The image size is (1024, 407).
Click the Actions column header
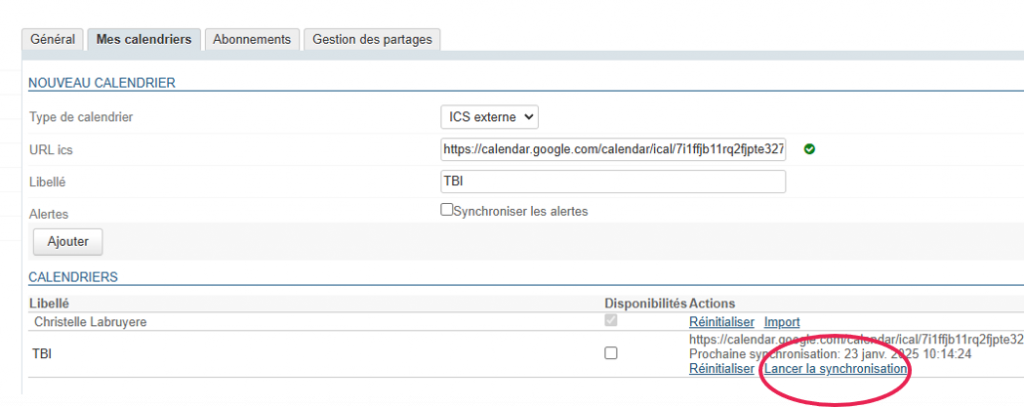pyautogui.click(x=712, y=303)
